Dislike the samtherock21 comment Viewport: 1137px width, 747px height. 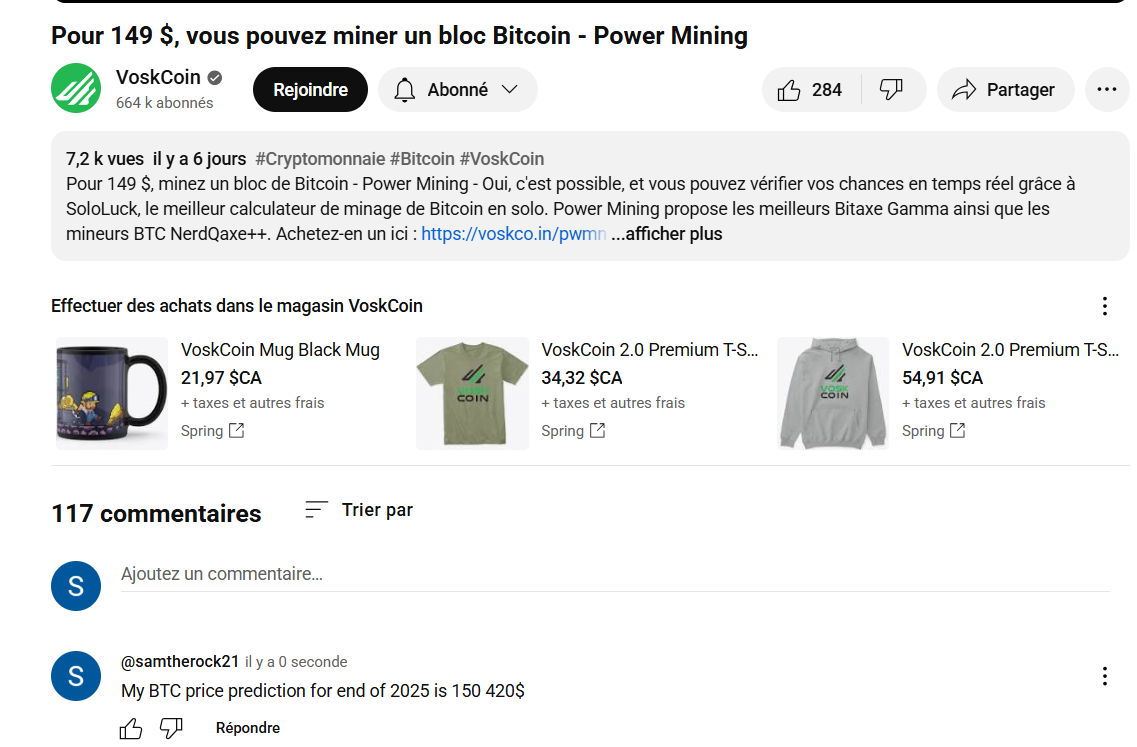[171, 728]
